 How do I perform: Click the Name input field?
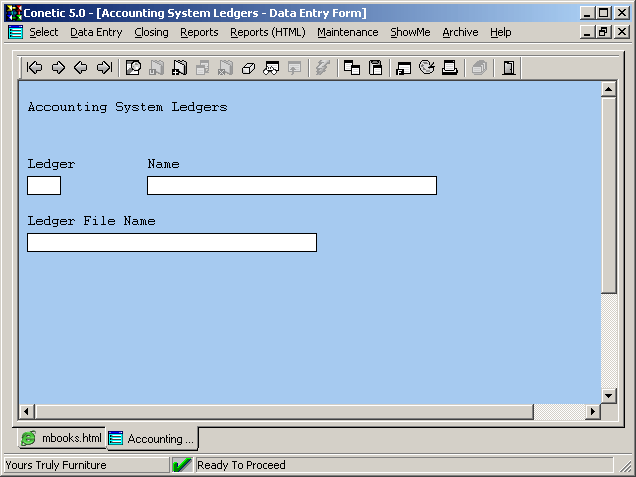(291, 185)
